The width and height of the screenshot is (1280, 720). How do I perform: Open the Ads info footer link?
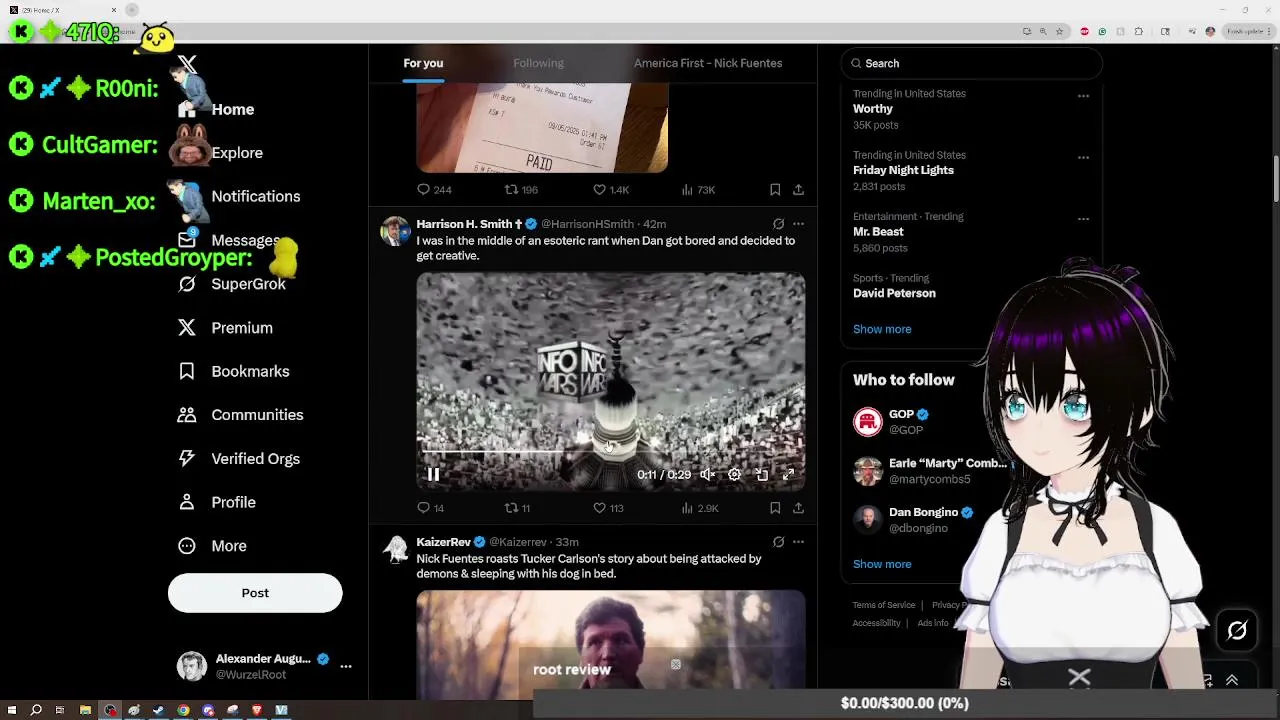pos(933,623)
